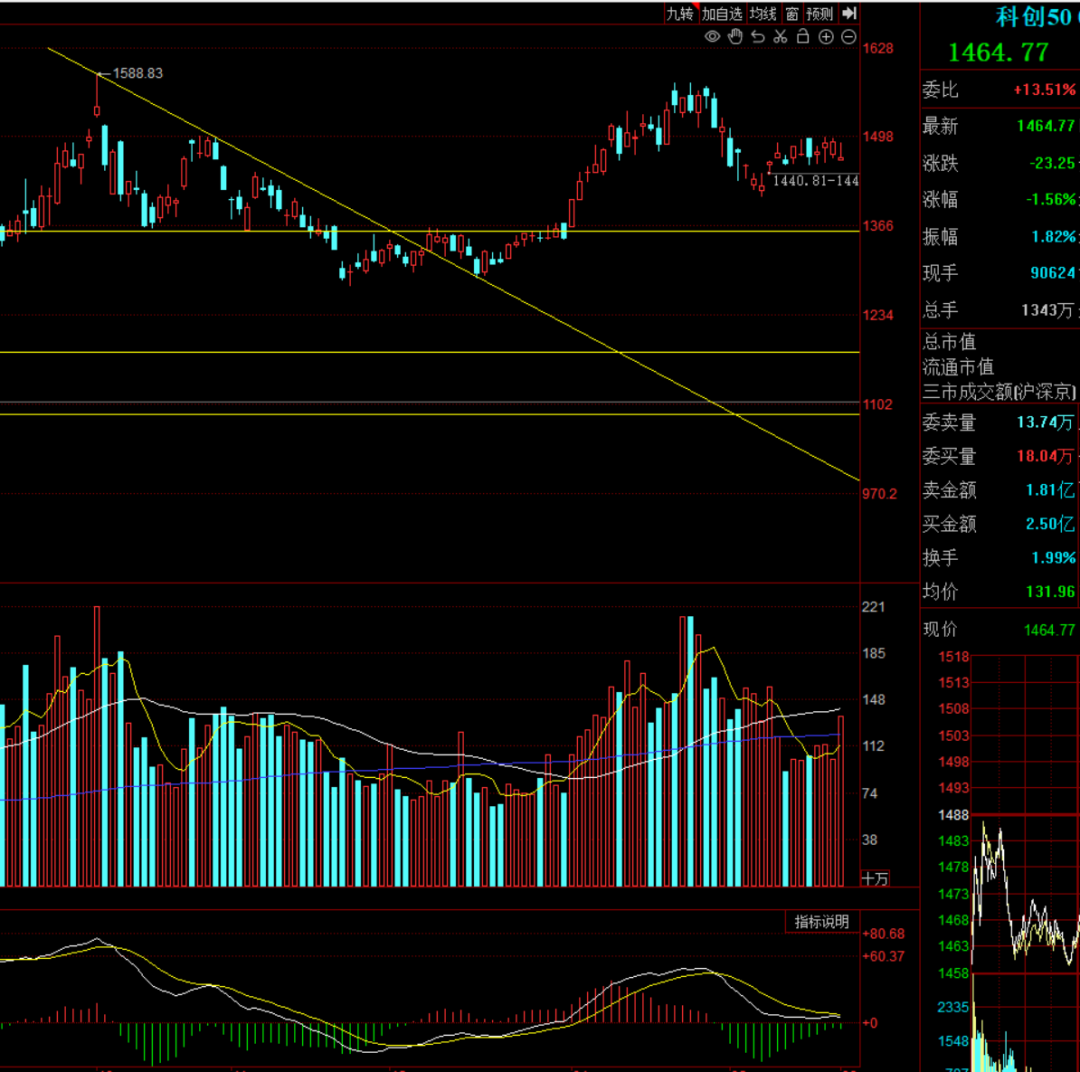Click the 970.2 price axis label

click(880, 494)
